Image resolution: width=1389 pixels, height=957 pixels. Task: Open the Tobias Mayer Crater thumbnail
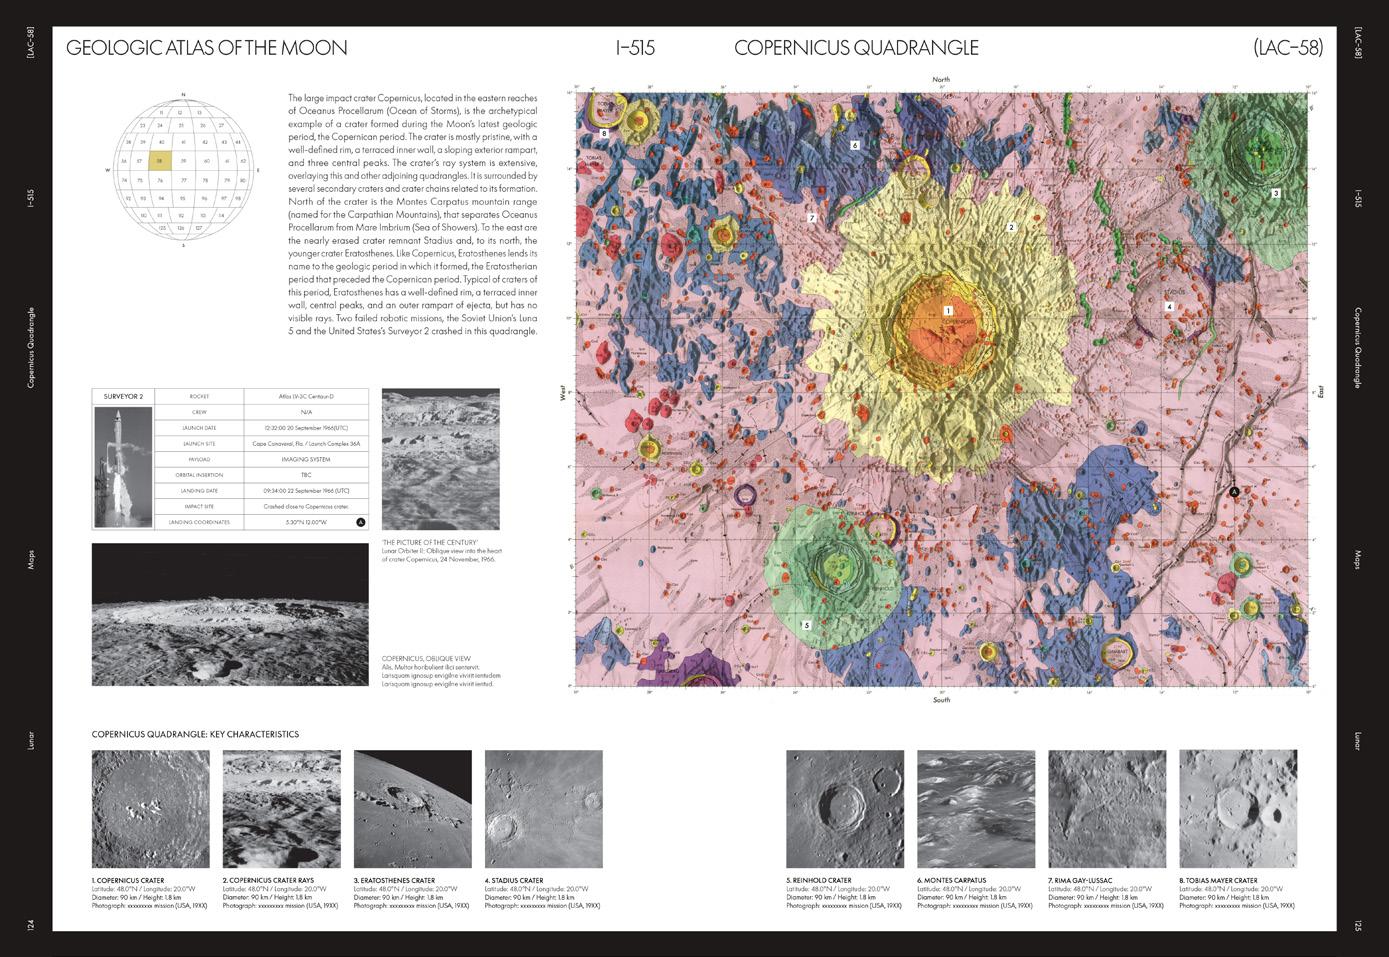click(1238, 809)
